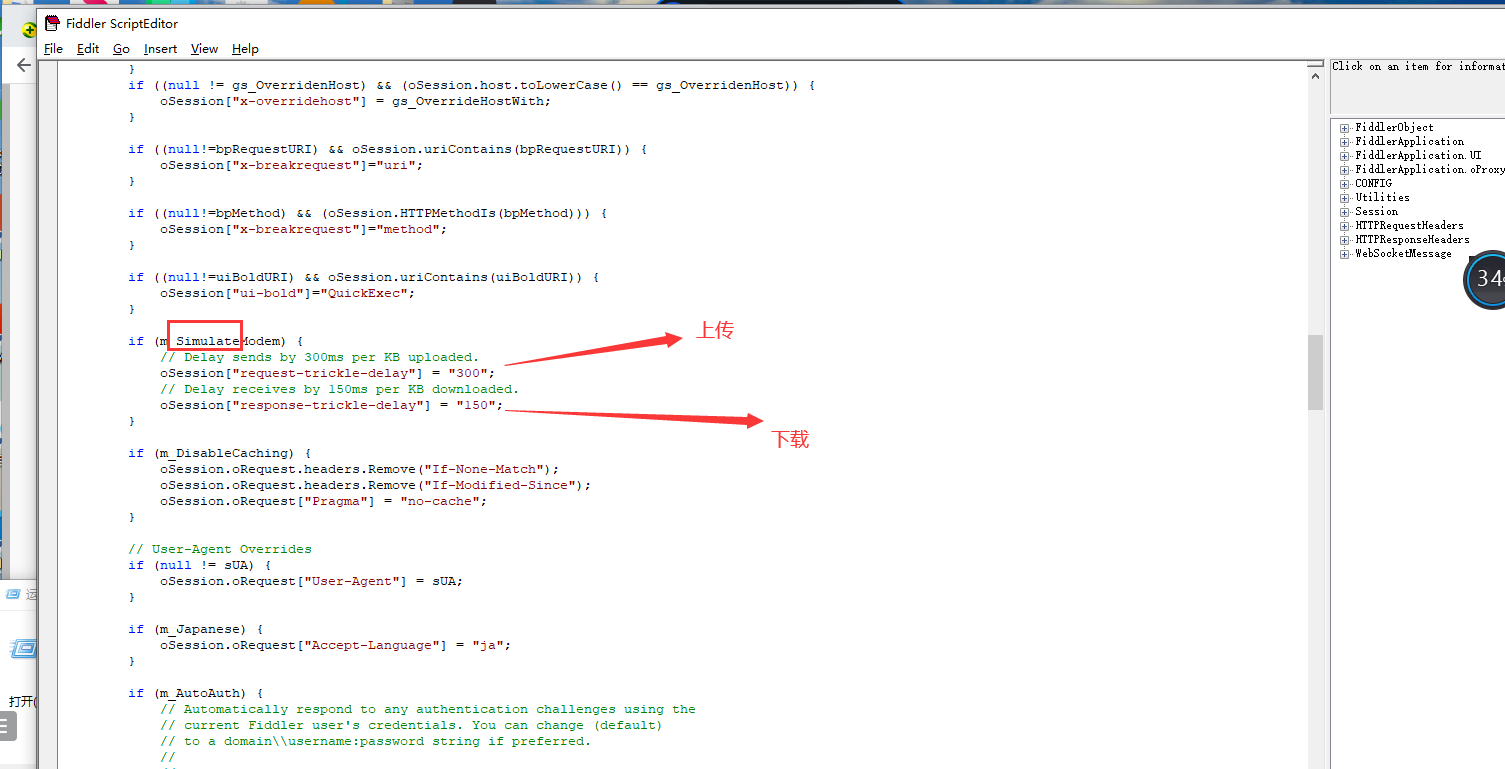The image size is (1505, 769).
Task: Select Session in the class tree
Action: point(1376,212)
